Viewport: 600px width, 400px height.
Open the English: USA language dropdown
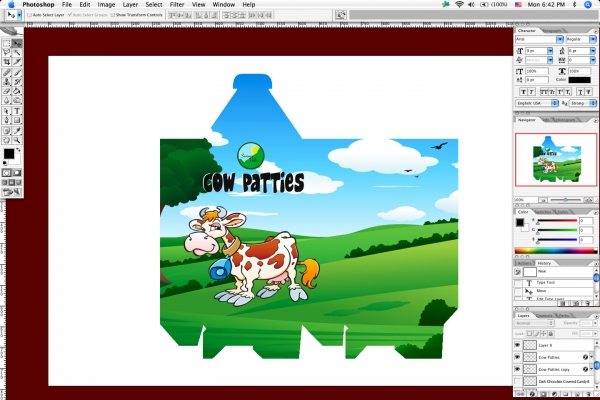(x=537, y=103)
